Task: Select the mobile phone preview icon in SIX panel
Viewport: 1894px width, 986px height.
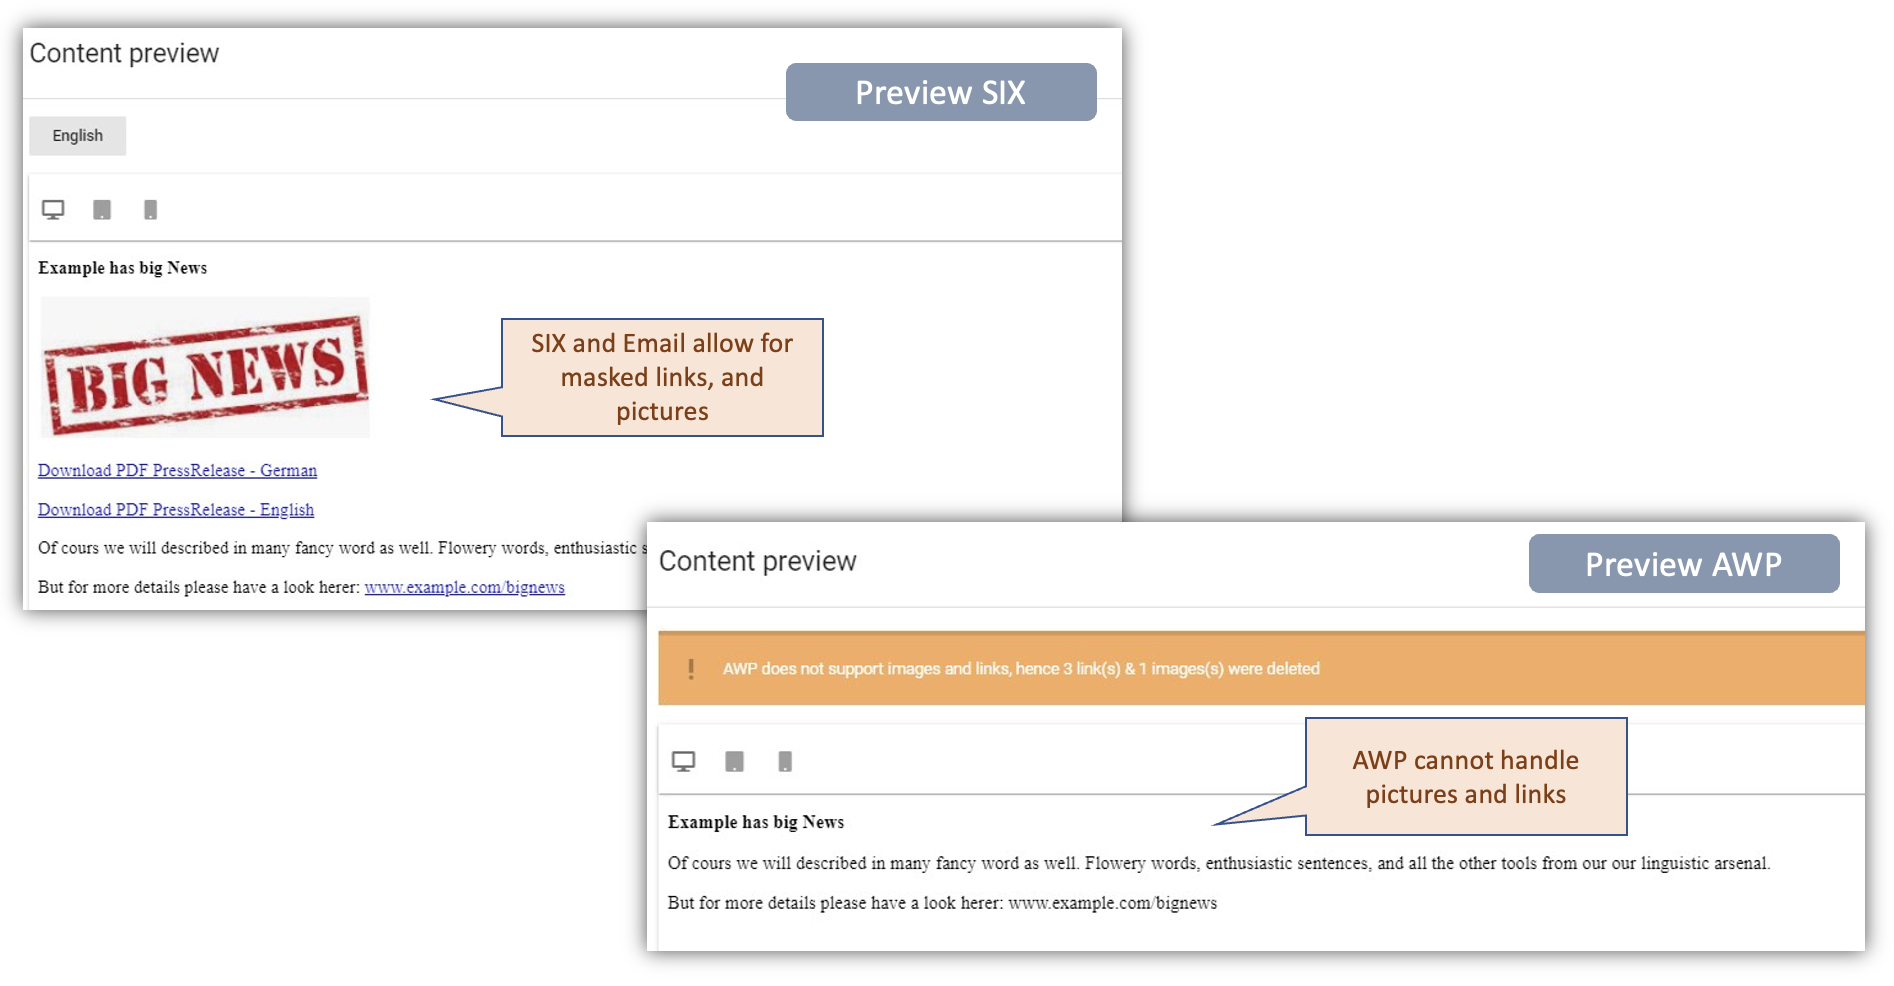Action: tap(150, 209)
